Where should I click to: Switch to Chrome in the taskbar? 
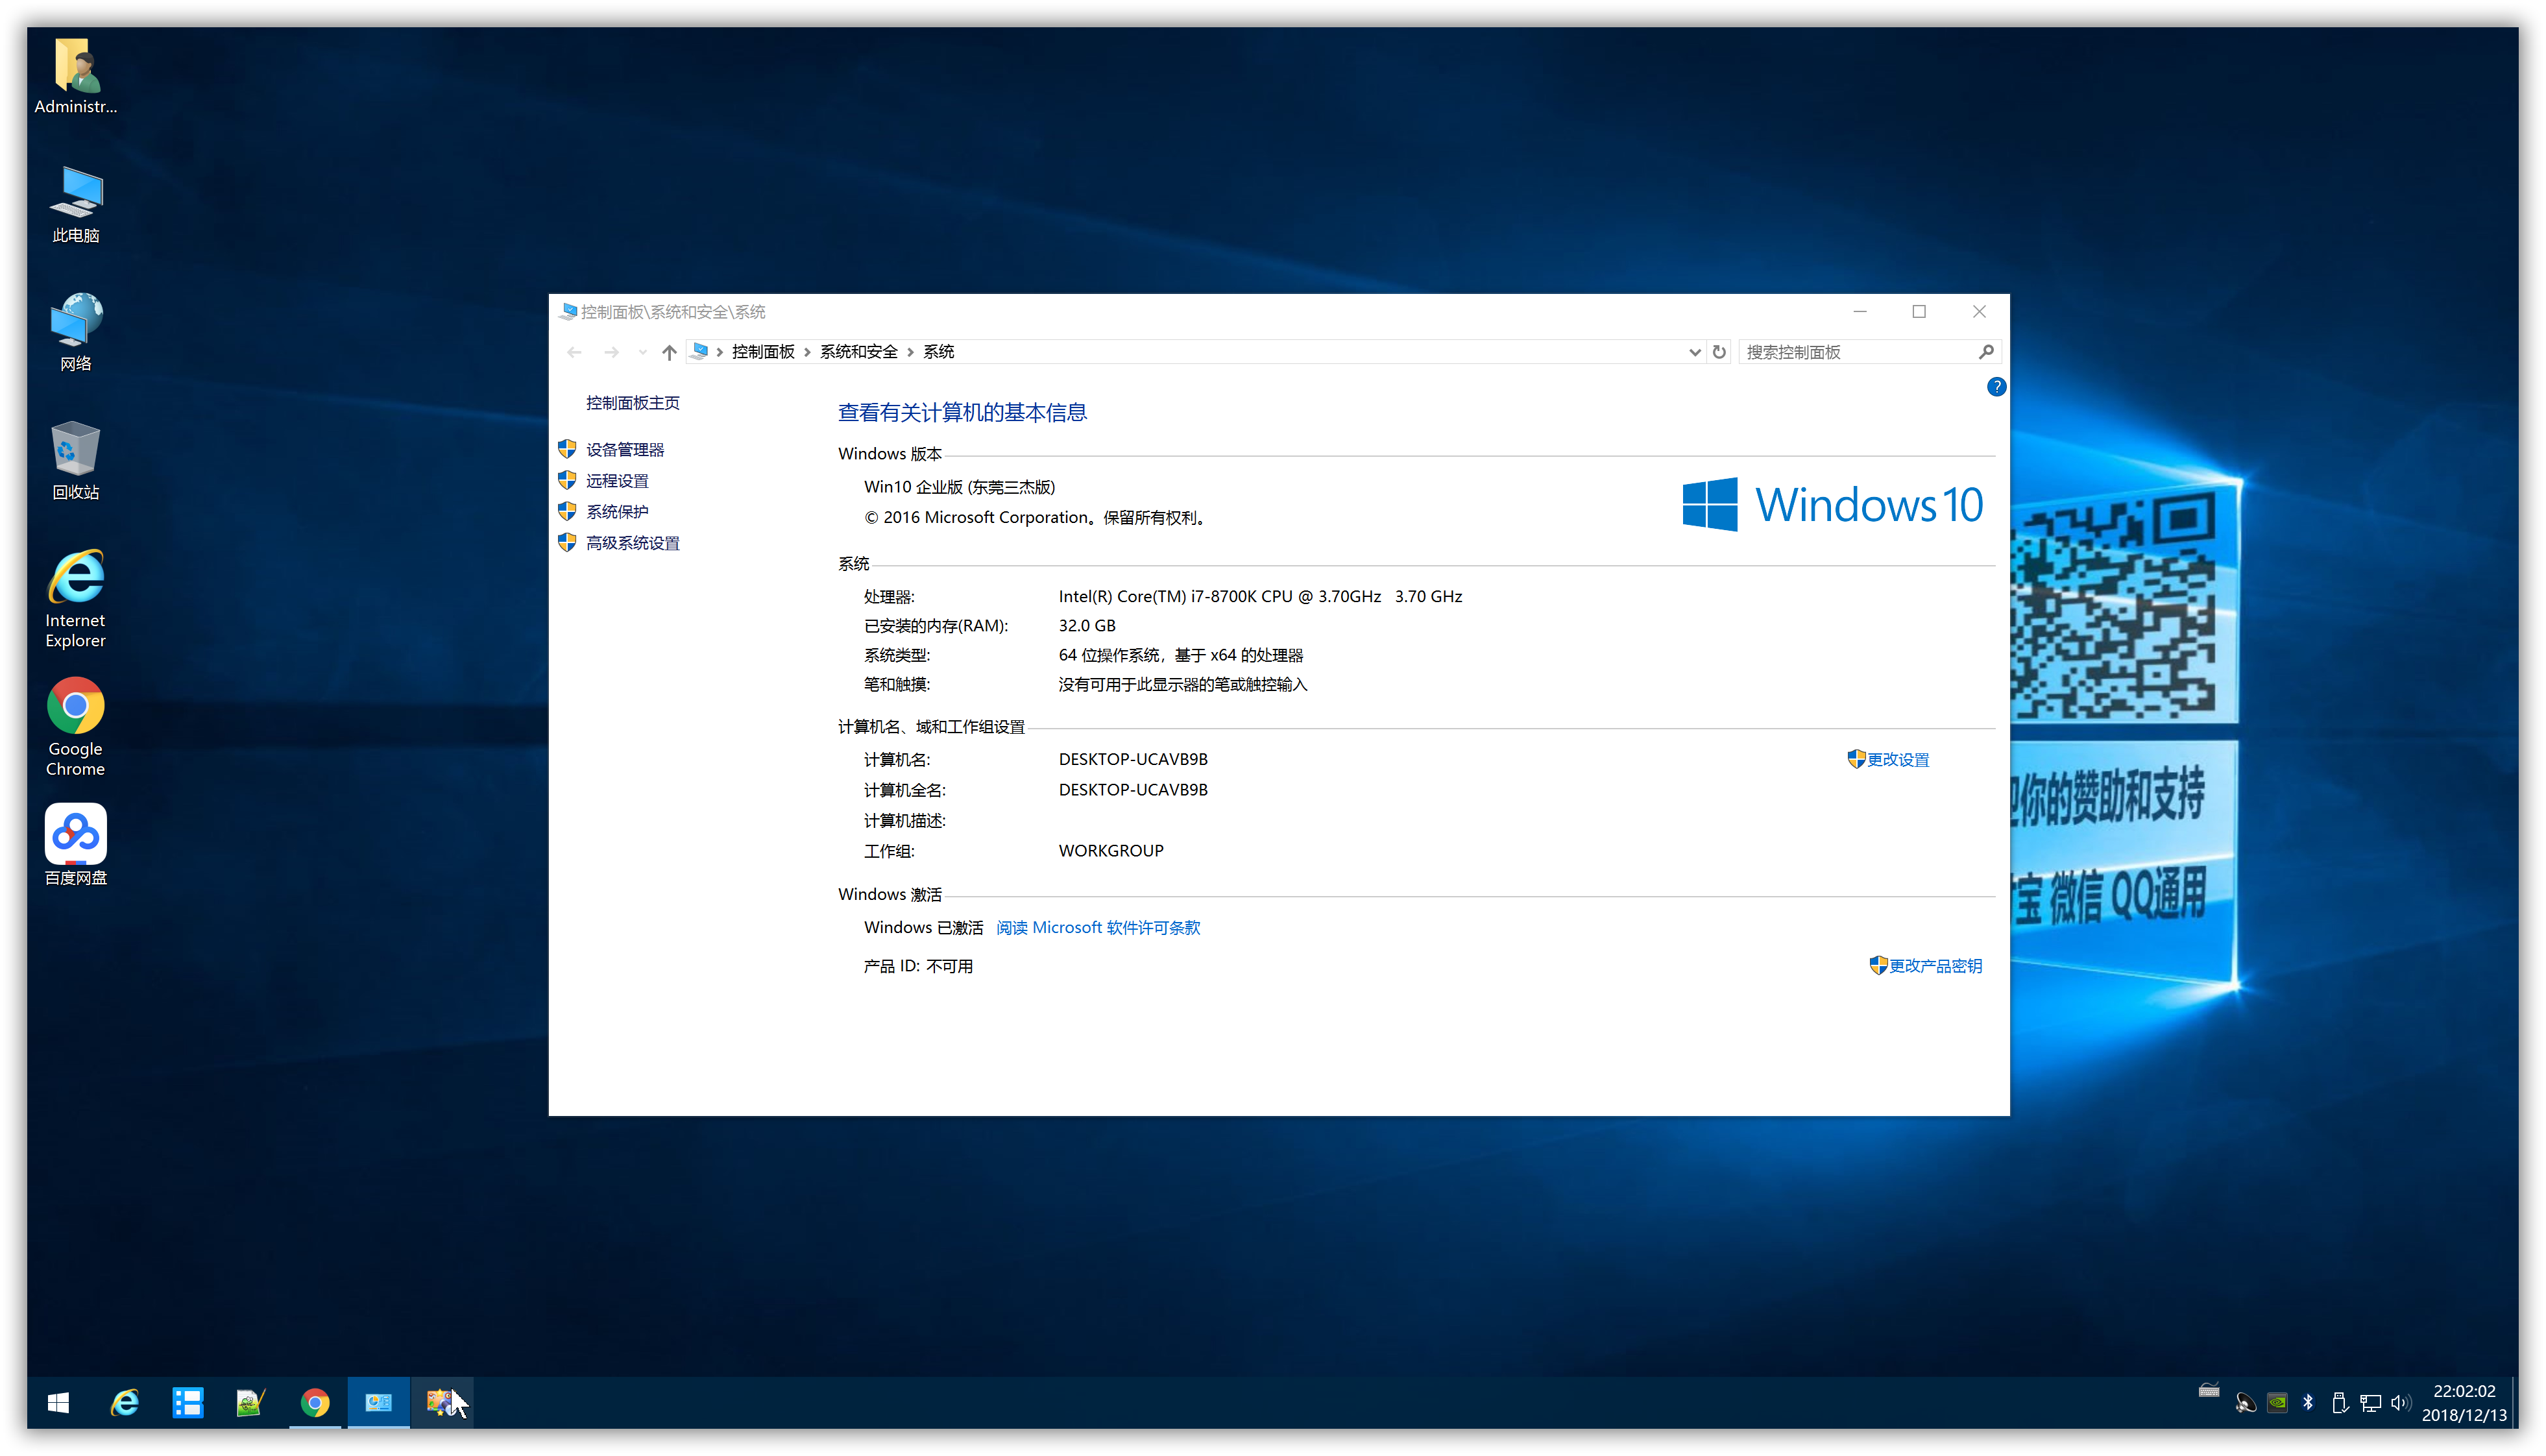tap(314, 1402)
